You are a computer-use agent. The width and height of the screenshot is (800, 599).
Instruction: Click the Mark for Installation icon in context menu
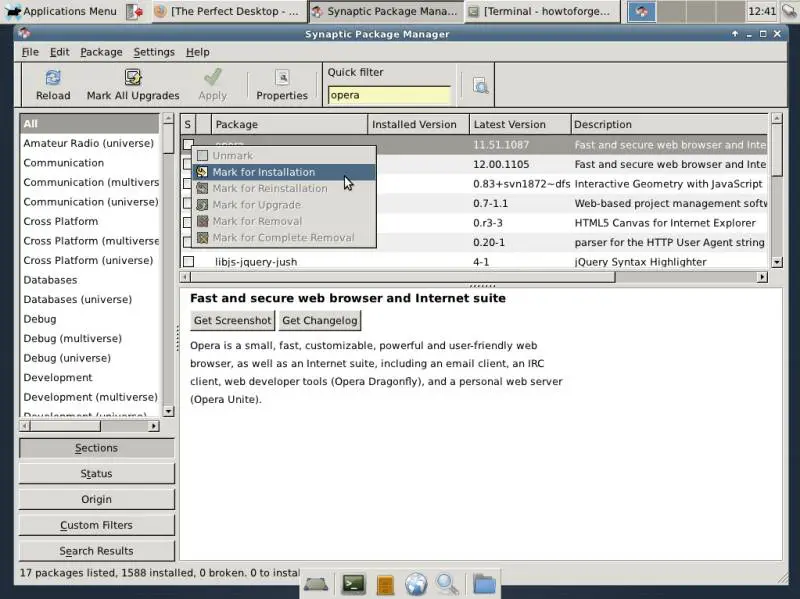202,172
